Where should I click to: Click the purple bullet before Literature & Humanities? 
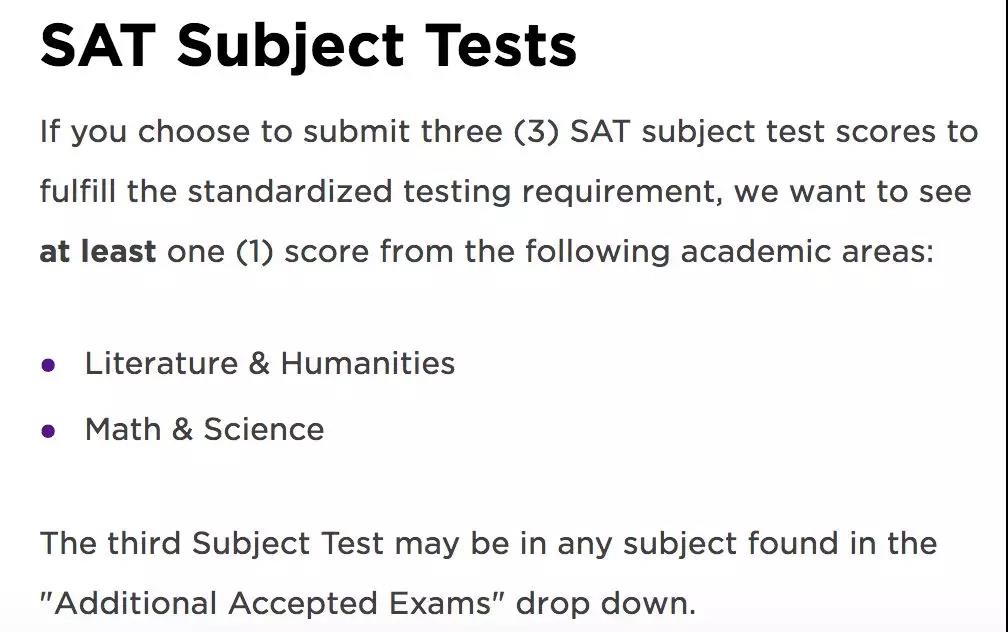pyautogui.click(x=48, y=365)
